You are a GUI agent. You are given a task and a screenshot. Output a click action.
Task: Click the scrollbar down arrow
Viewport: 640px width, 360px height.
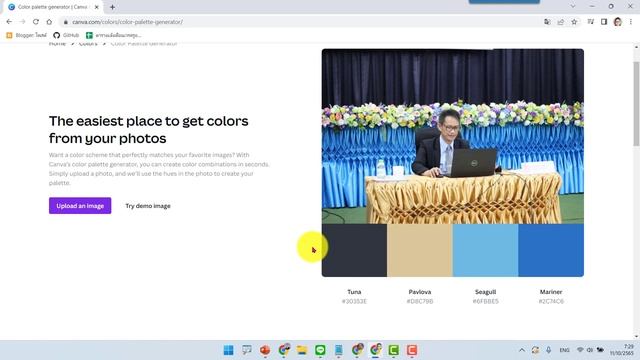[x=636, y=336]
